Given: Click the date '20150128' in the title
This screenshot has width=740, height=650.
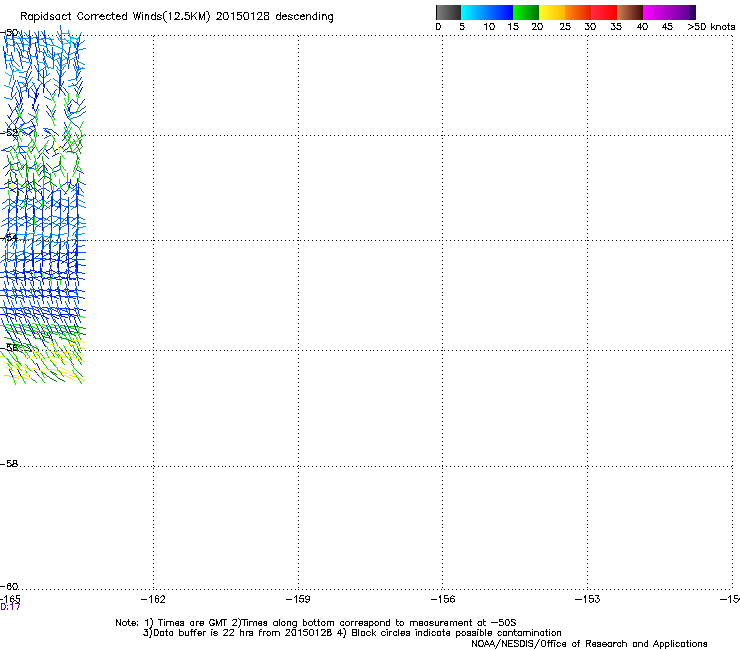Looking at the screenshot, I should coord(243,16).
